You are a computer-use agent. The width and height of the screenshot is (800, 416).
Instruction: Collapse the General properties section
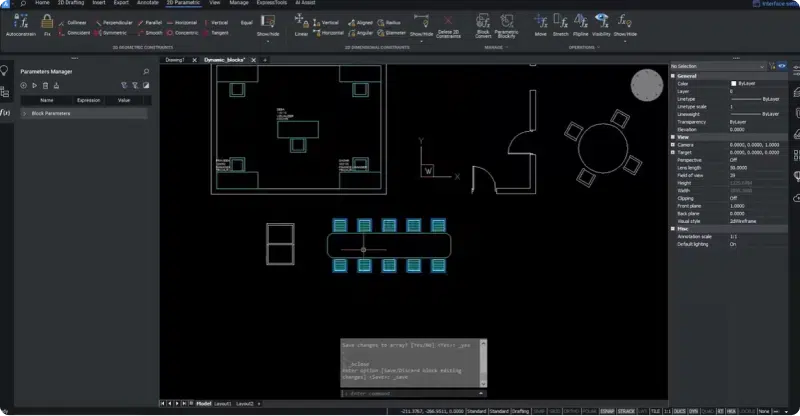point(674,76)
